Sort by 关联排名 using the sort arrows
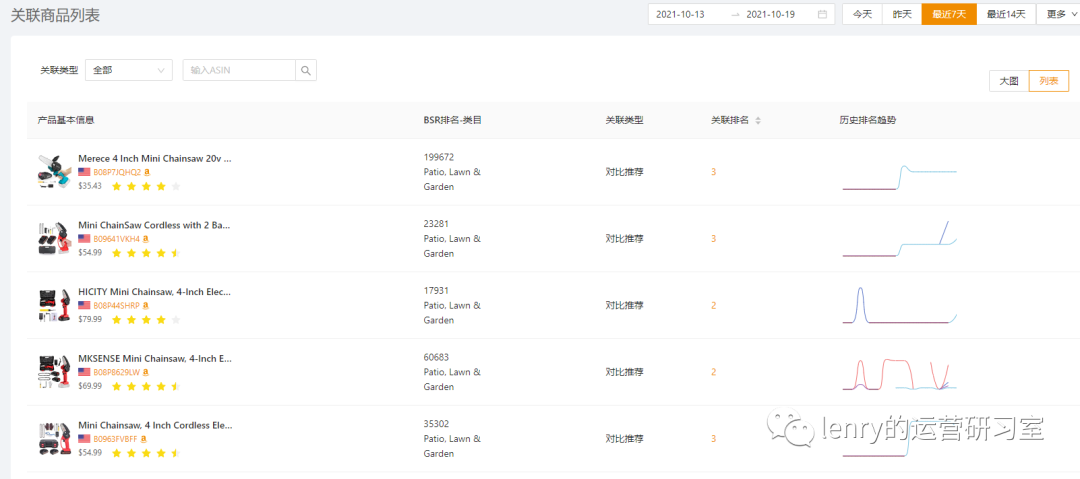Viewport: 1080px width, 479px height. (758, 121)
